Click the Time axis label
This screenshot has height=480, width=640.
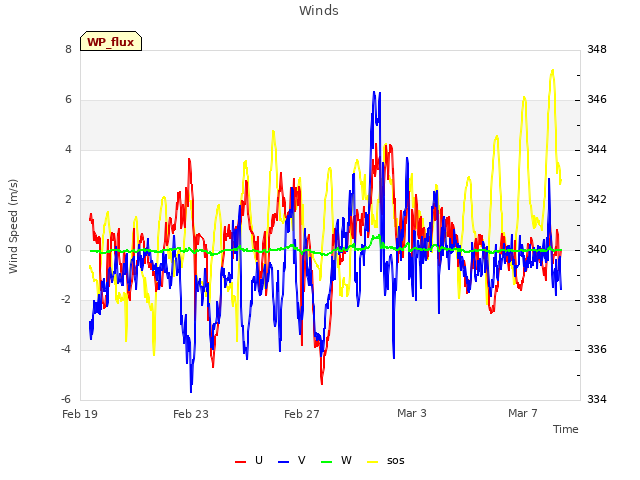coord(566,429)
